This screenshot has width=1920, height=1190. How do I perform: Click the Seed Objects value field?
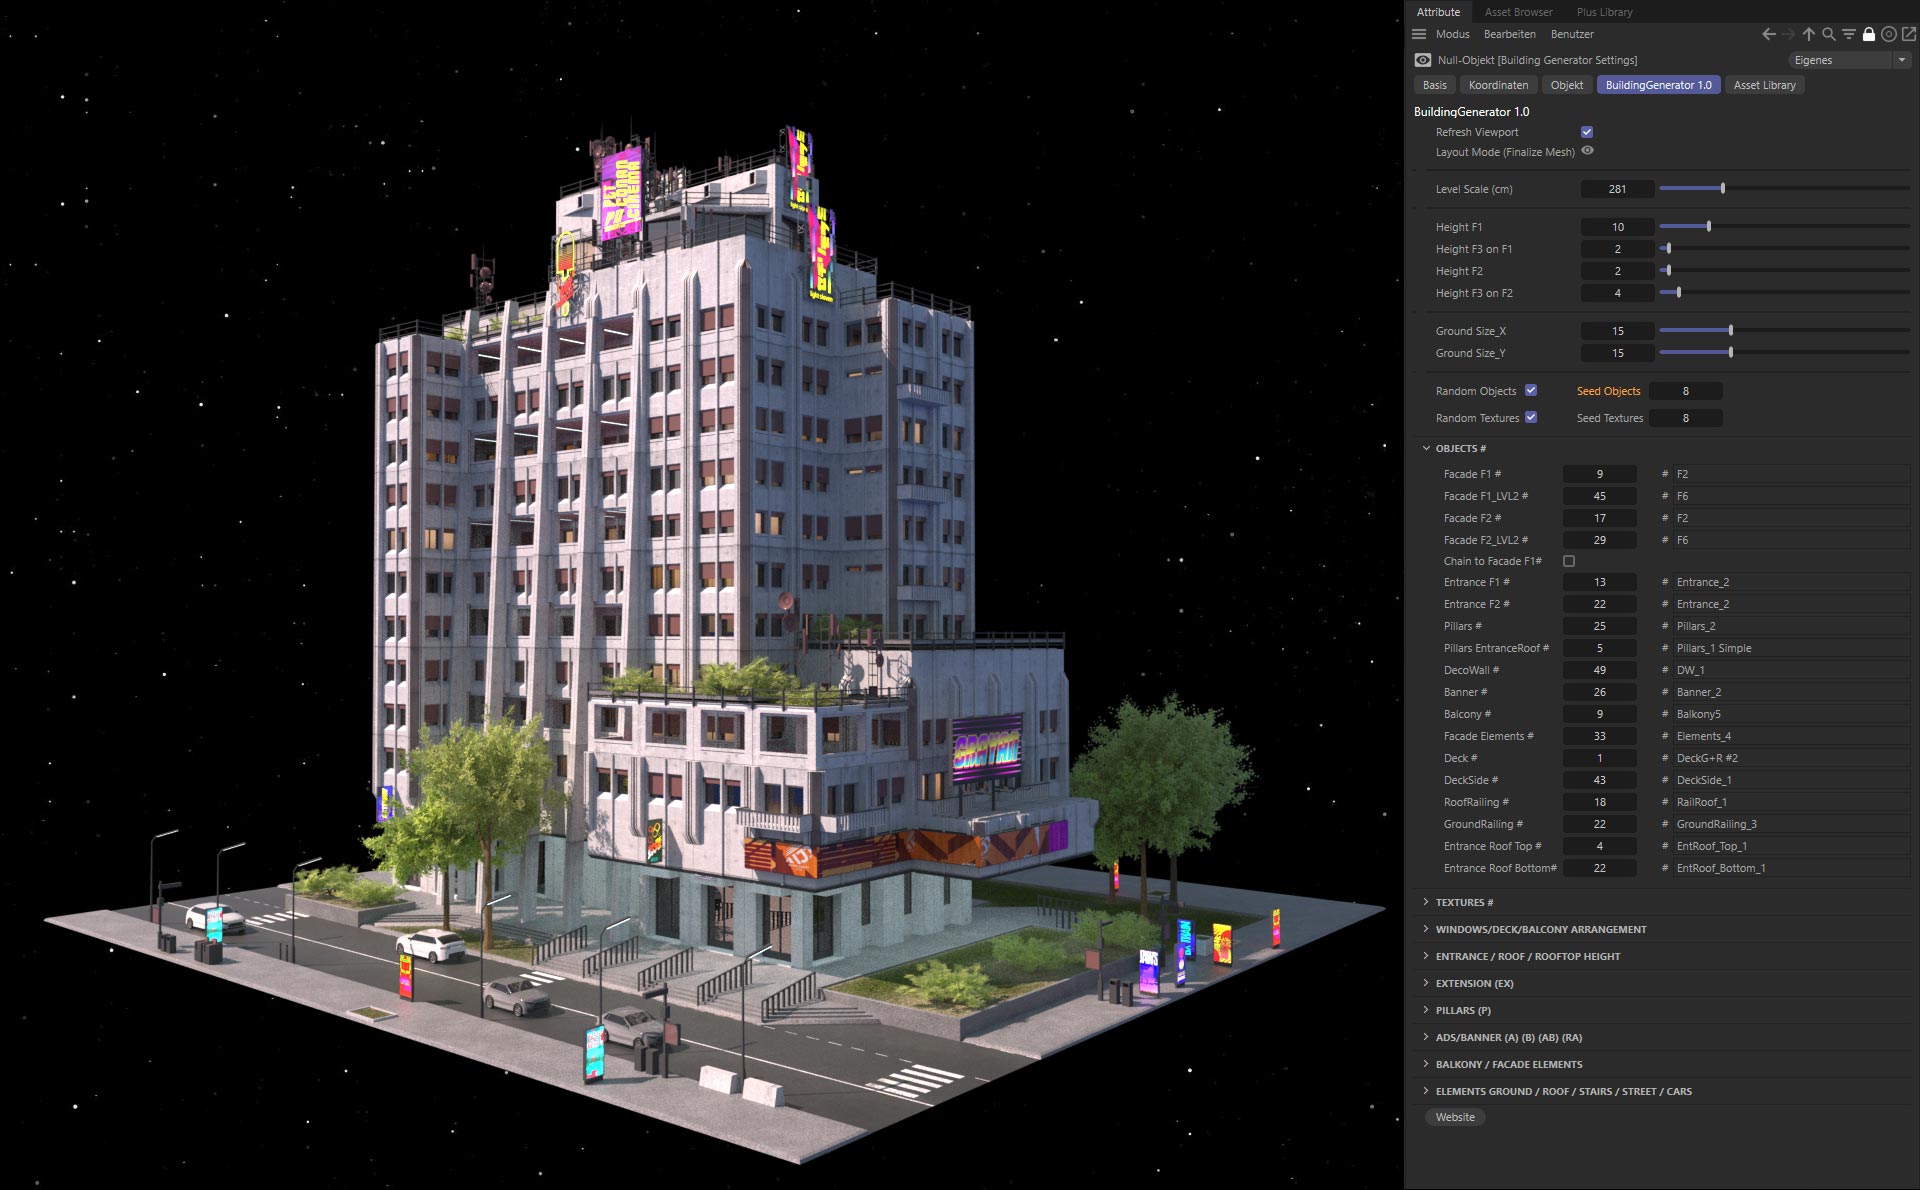click(x=1686, y=391)
